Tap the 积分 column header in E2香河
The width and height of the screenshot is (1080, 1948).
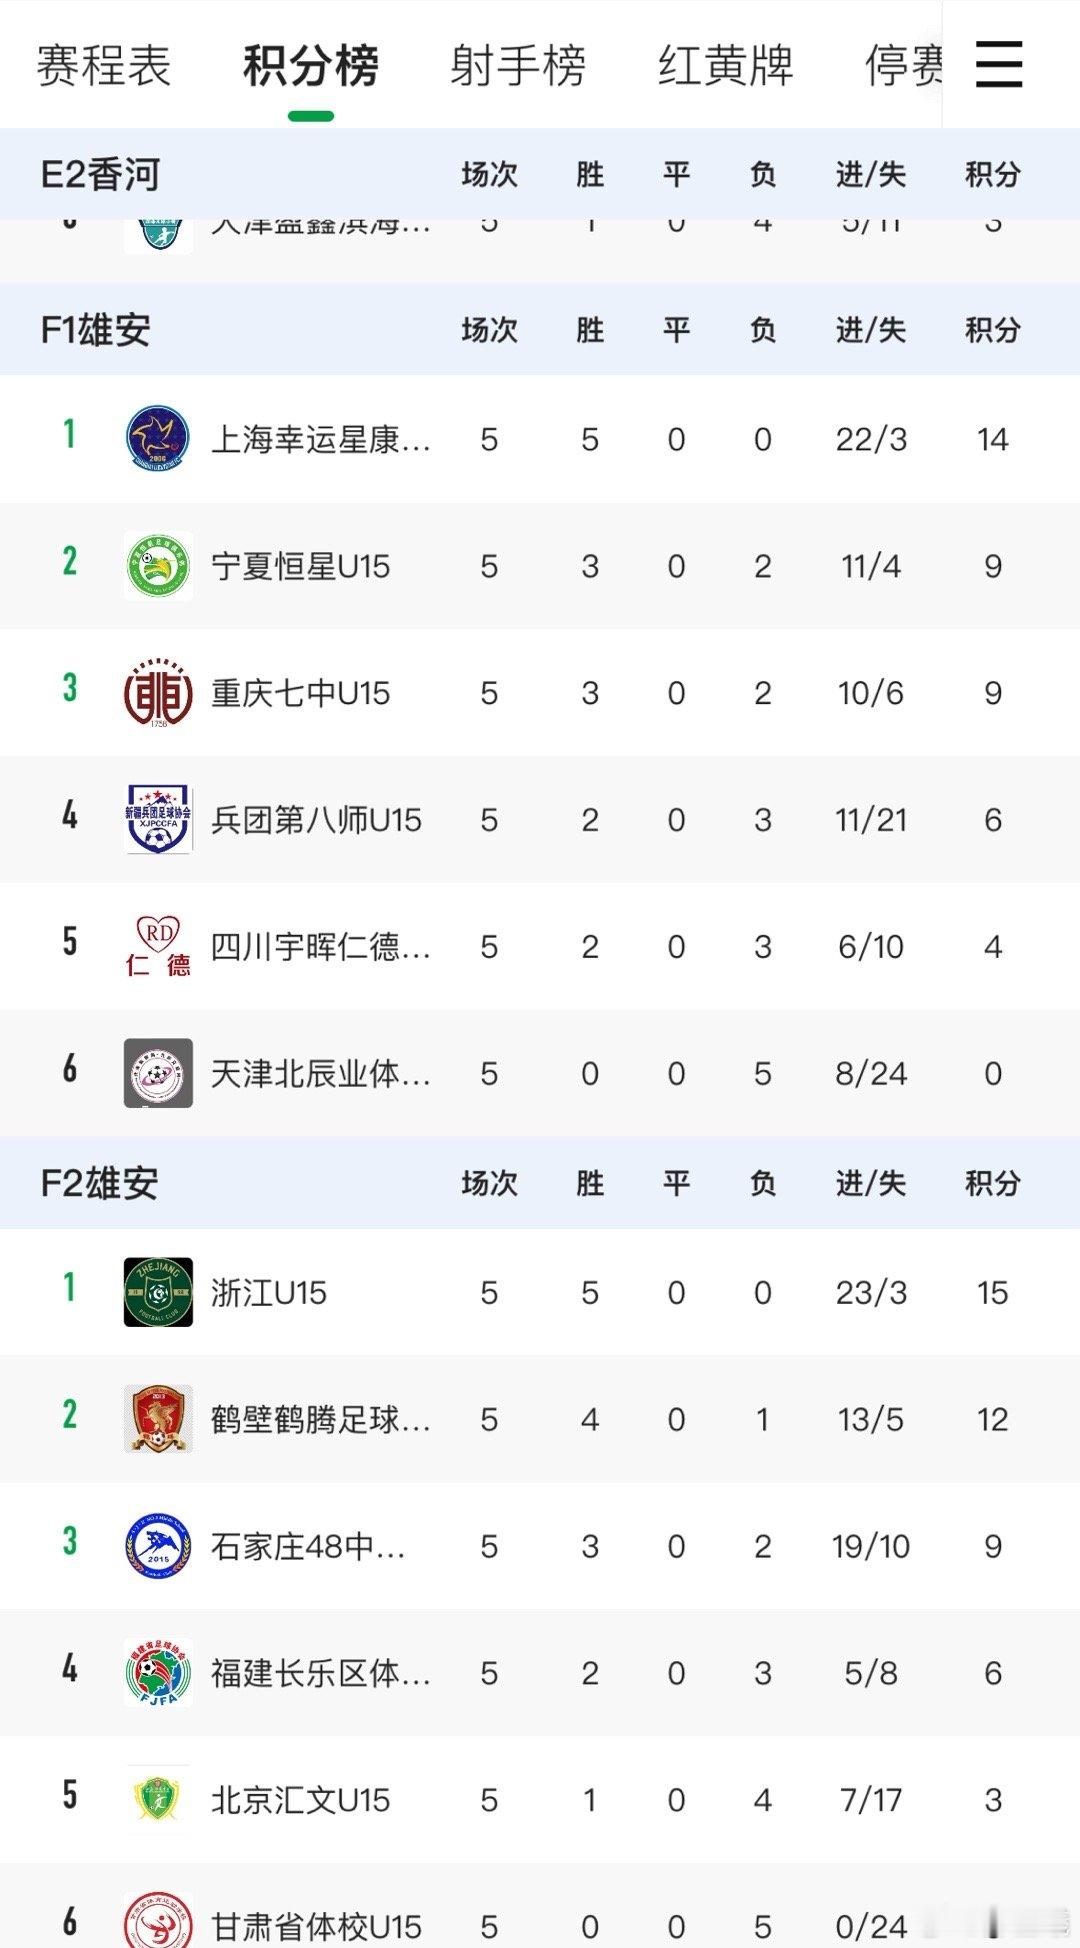[992, 175]
